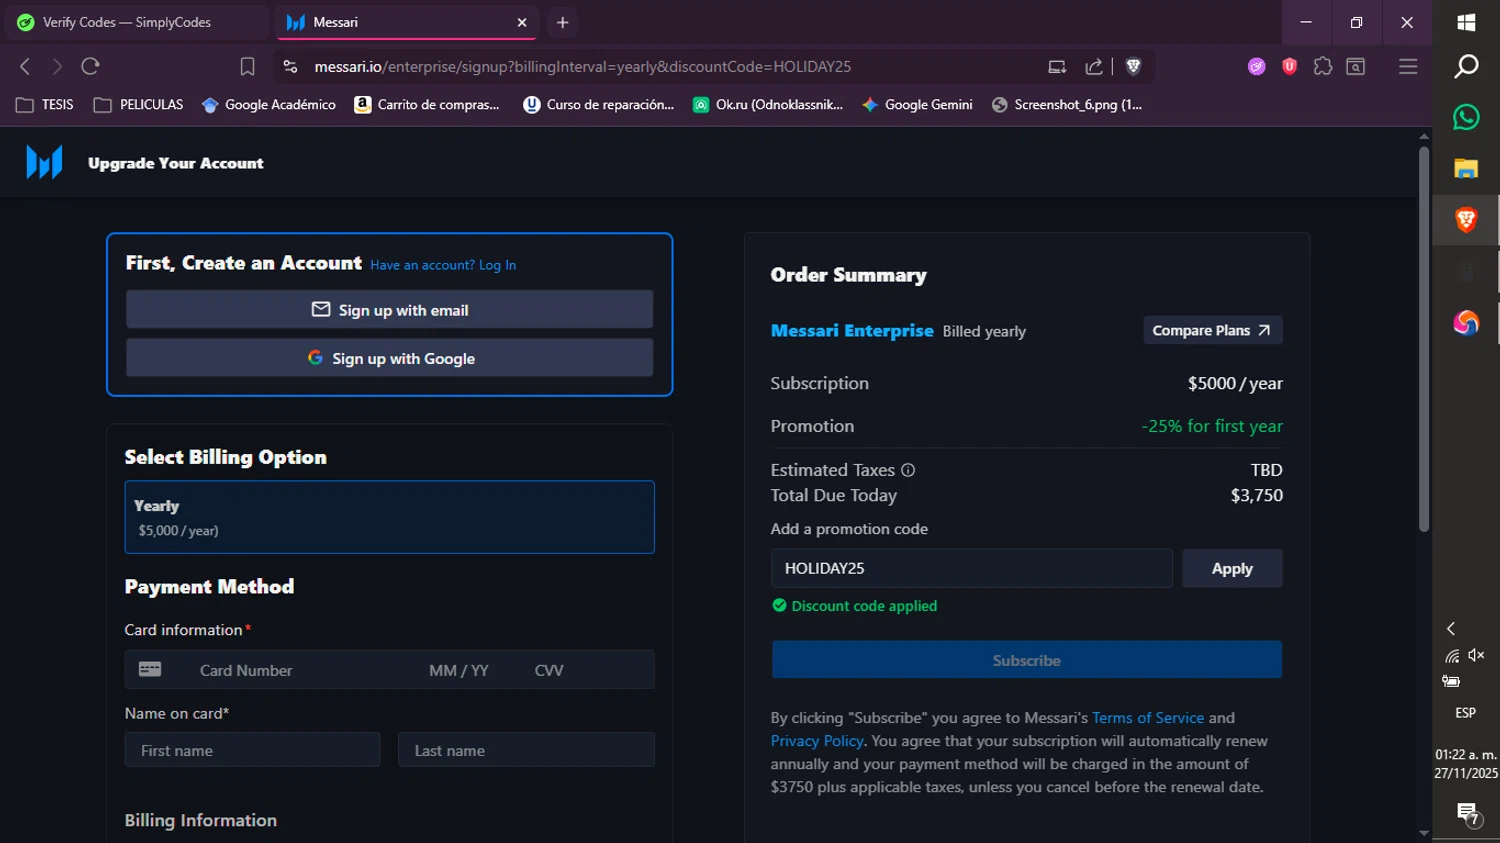Click the Subscribe button
The width and height of the screenshot is (1500, 843).
coord(1026,660)
